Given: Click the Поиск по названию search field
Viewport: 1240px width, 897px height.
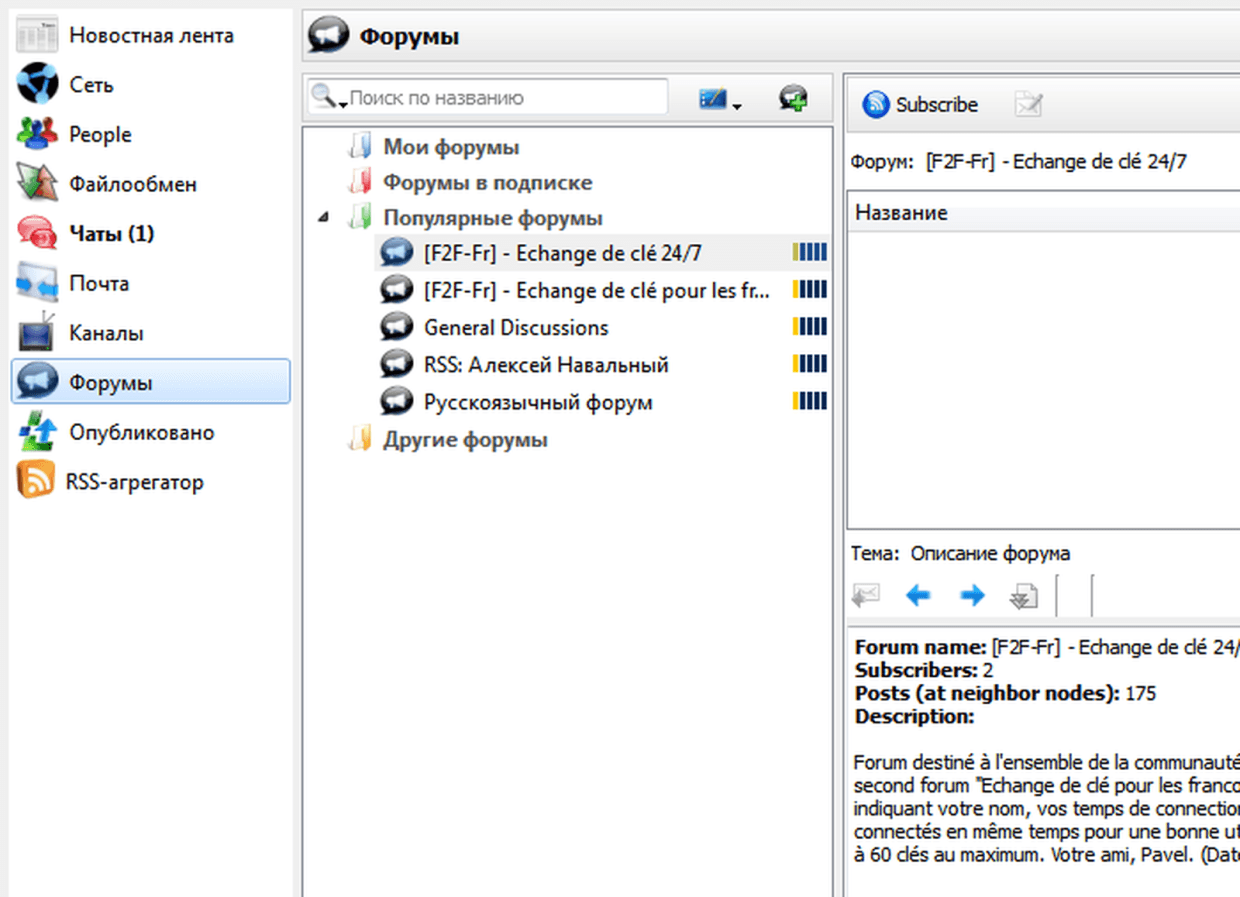Looking at the screenshot, I should 505,98.
